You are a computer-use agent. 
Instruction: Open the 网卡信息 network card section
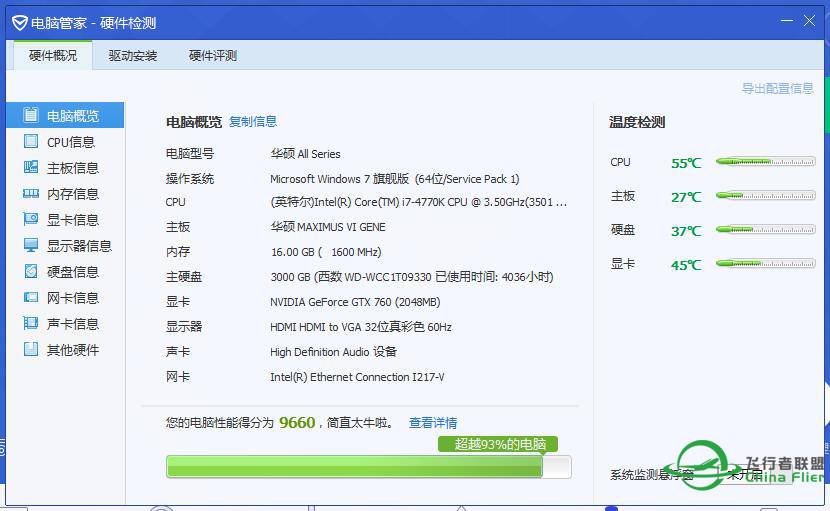click(72, 298)
